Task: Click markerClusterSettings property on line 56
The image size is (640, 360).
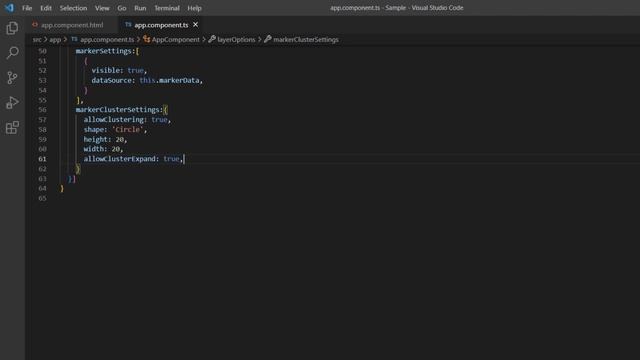Action: [x=118, y=110]
